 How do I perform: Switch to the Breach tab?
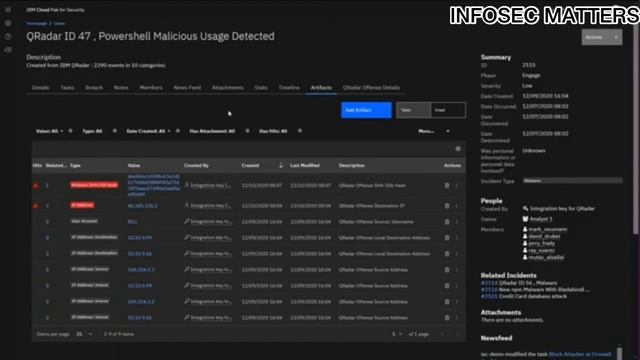pyautogui.click(x=94, y=87)
